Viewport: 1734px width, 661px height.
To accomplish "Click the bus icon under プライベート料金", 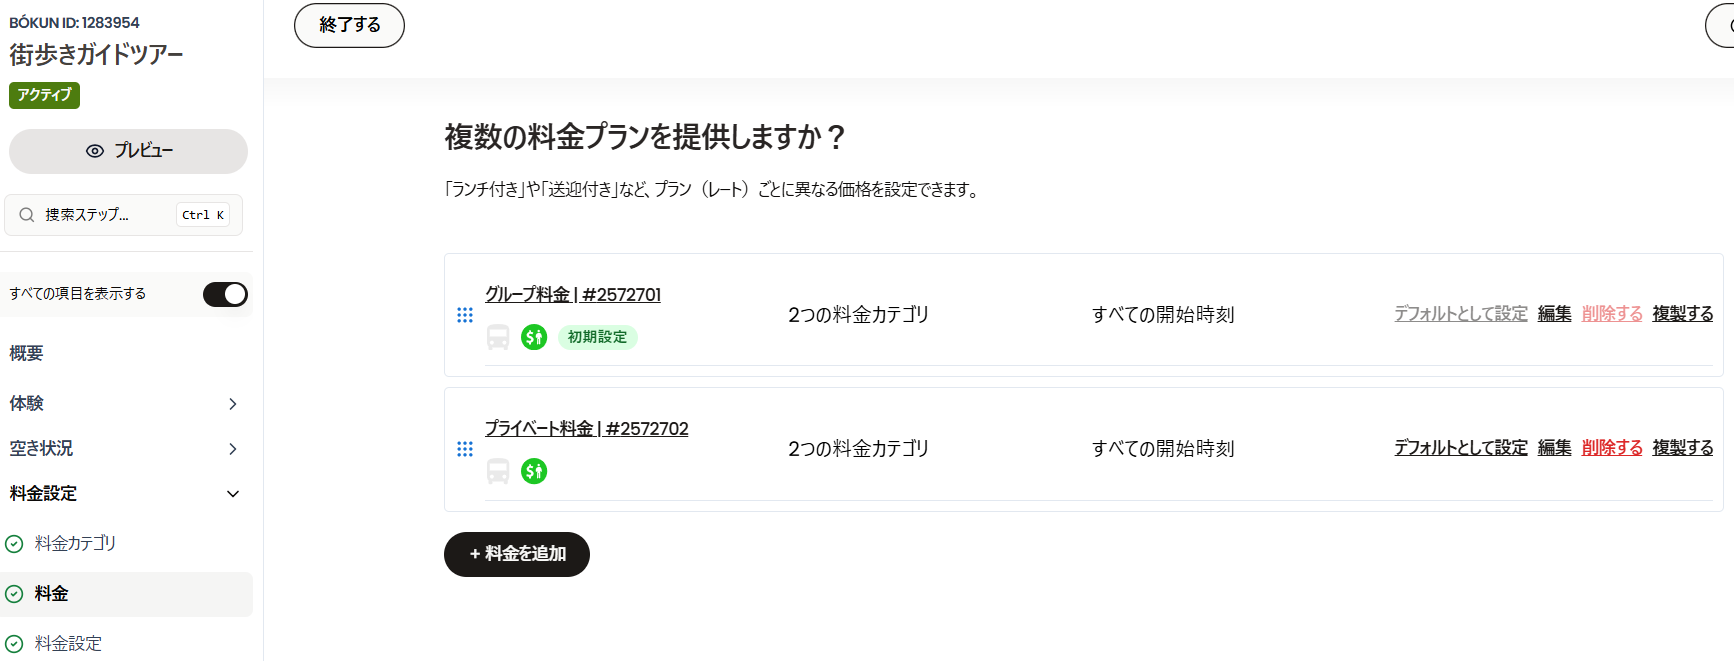I will coord(498,471).
